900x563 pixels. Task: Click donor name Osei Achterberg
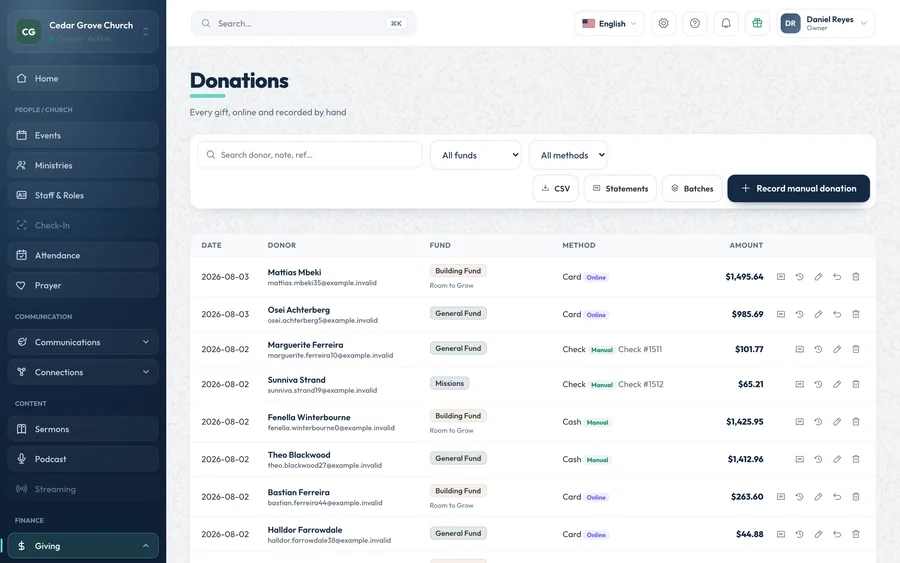click(x=298, y=310)
